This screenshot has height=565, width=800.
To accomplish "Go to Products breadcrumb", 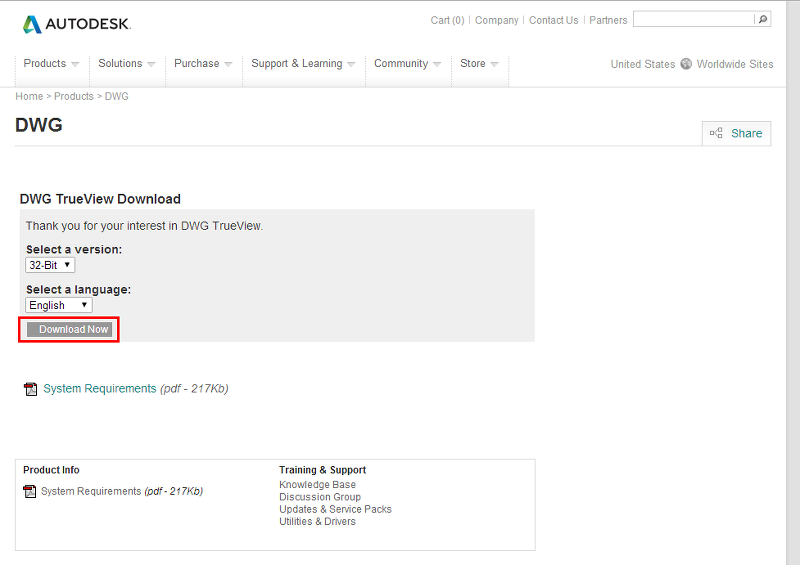I will pyautogui.click(x=74, y=96).
